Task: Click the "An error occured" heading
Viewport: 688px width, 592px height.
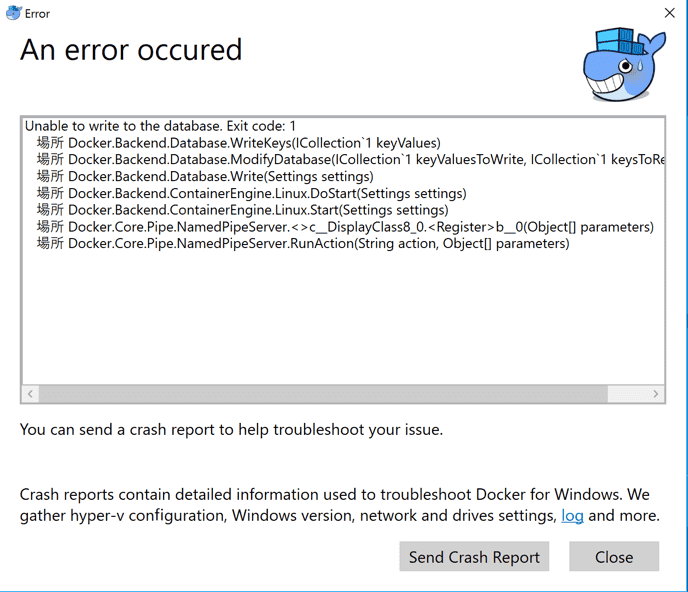Action: 131,49
